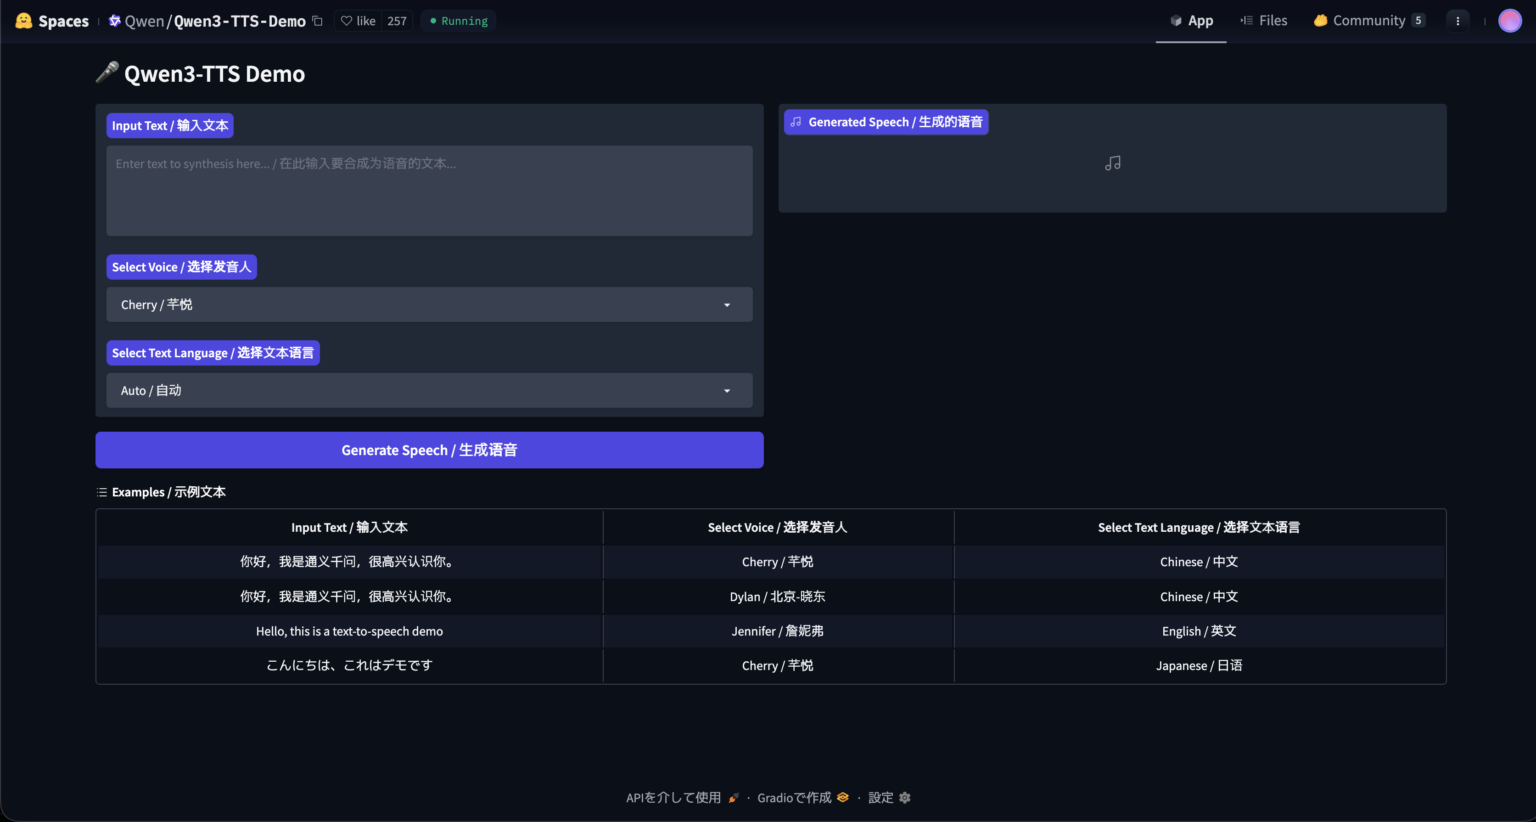Click the Gradio logo in the footer
1536x822 pixels.
(x=842, y=797)
